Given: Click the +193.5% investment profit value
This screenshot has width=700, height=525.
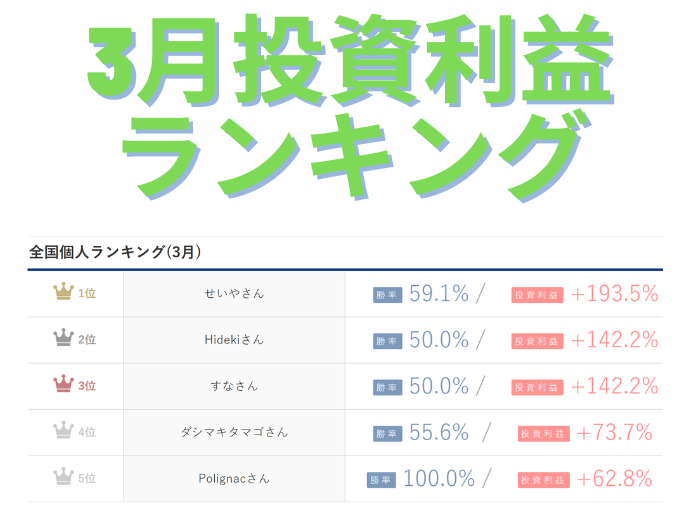Looking at the screenshot, I should coord(614,294).
